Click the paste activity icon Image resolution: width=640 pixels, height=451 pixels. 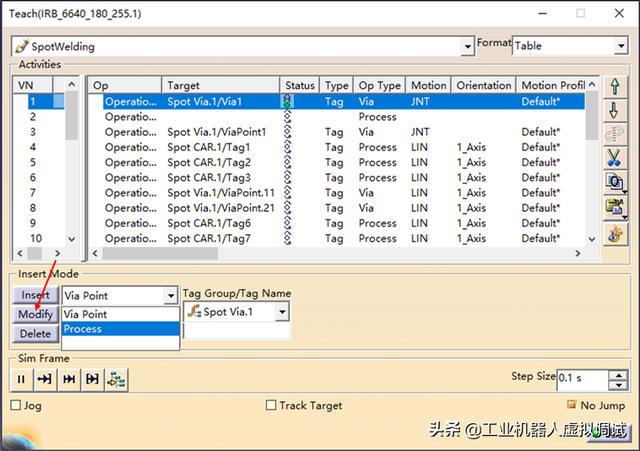615,206
